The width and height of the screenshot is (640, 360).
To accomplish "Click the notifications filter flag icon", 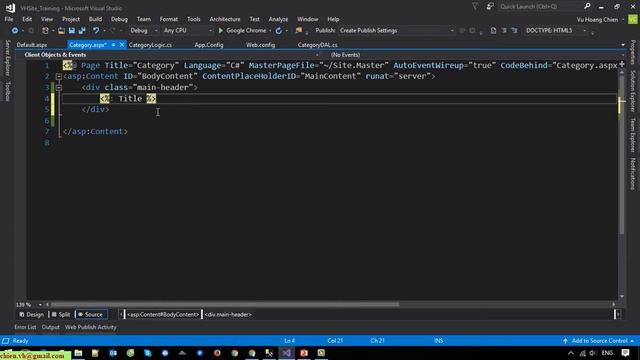I will point(475,7).
